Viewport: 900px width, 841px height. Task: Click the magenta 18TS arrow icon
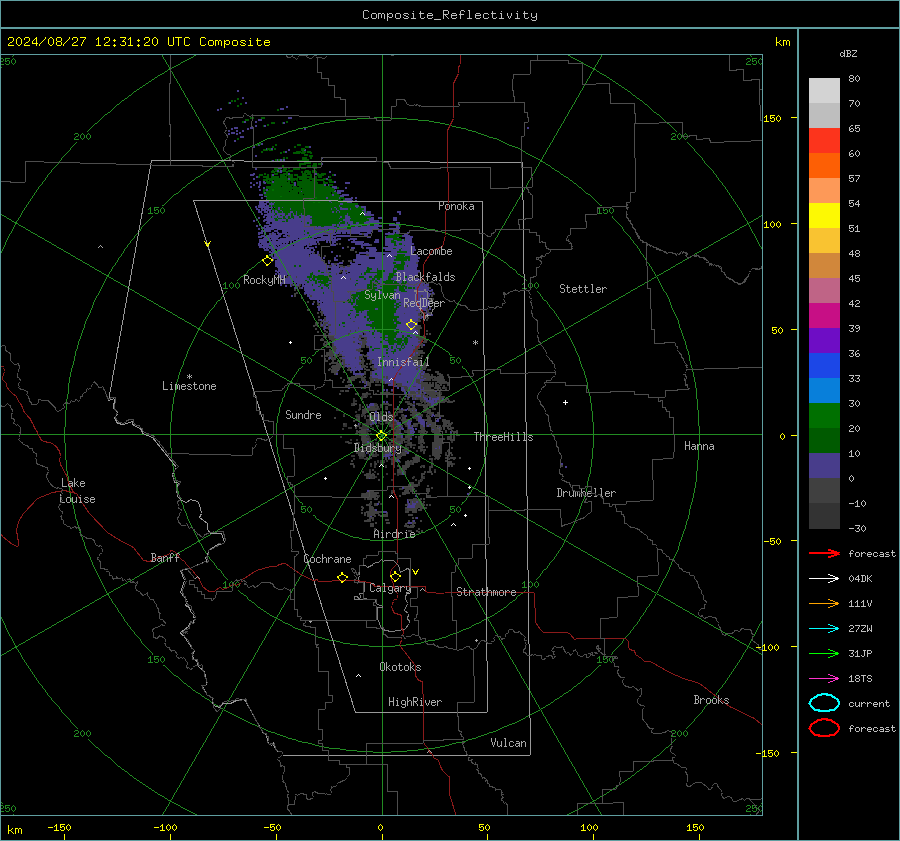[824, 679]
